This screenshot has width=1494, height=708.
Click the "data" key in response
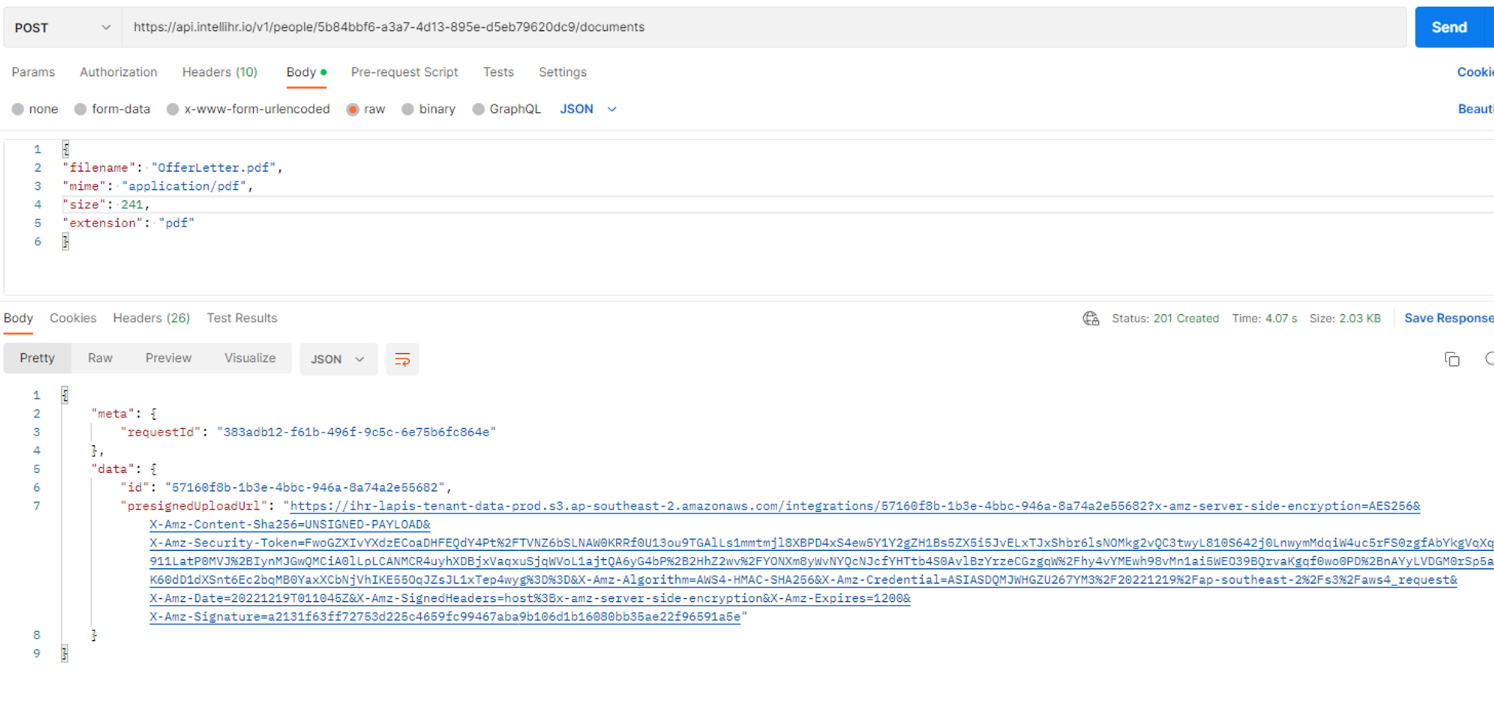[x=113, y=469]
